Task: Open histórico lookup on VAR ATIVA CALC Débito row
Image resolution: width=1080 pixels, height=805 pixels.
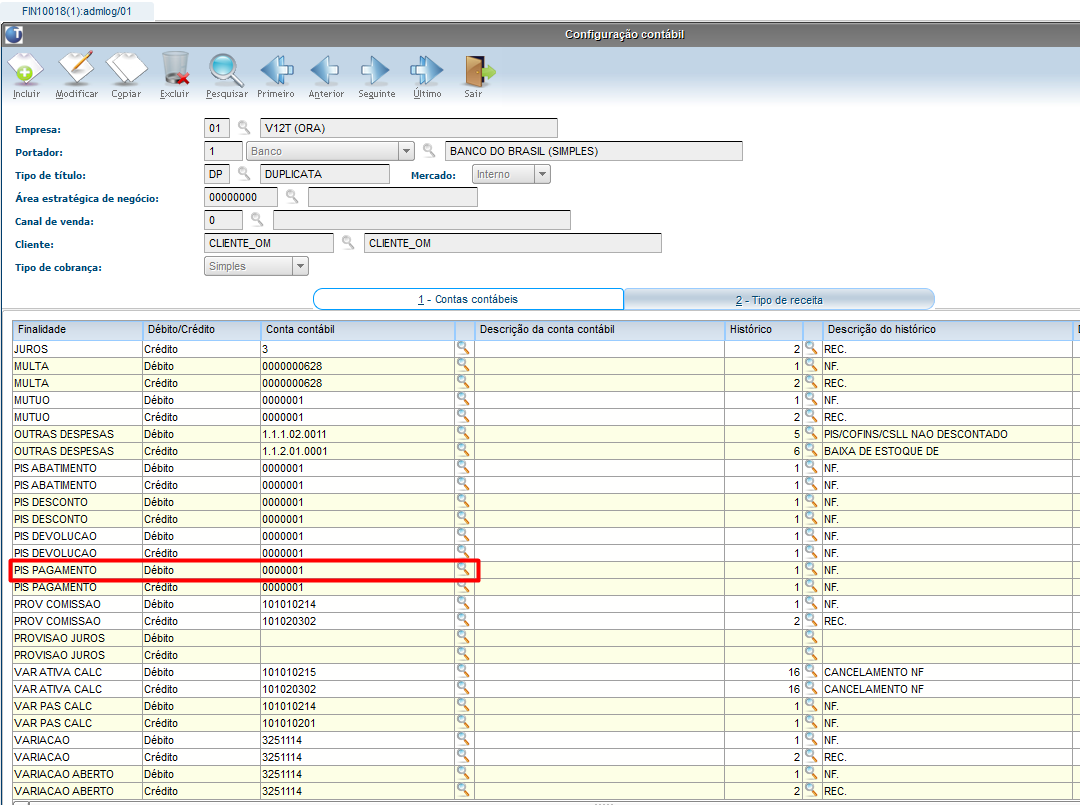Action: [x=811, y=671]
